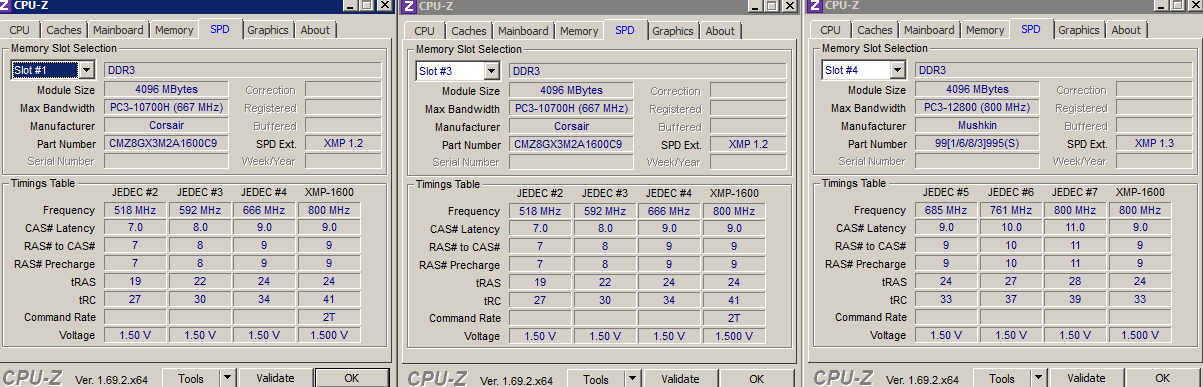The image size is (1203, 387).
Task: Open Caches tab in Slot #1 window
Action: (64, 30)
